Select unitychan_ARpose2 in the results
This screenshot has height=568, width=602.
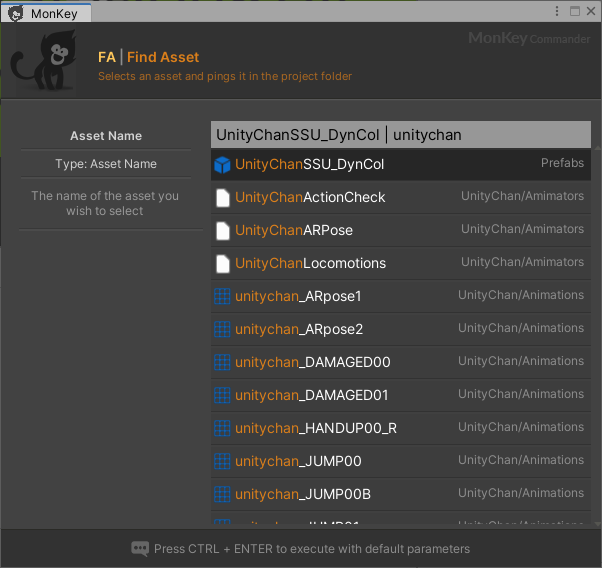(x=401, y=330)
